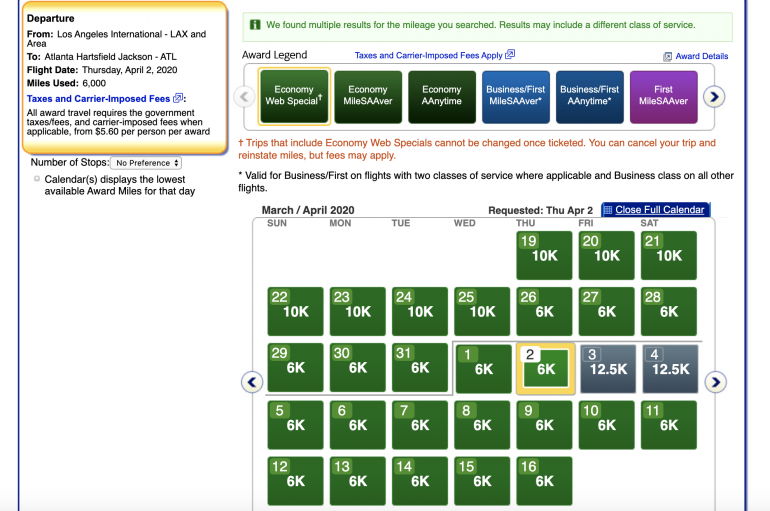Choose March 26 date for 6K miles
This screenshot has height=511, width=770.
544,311
